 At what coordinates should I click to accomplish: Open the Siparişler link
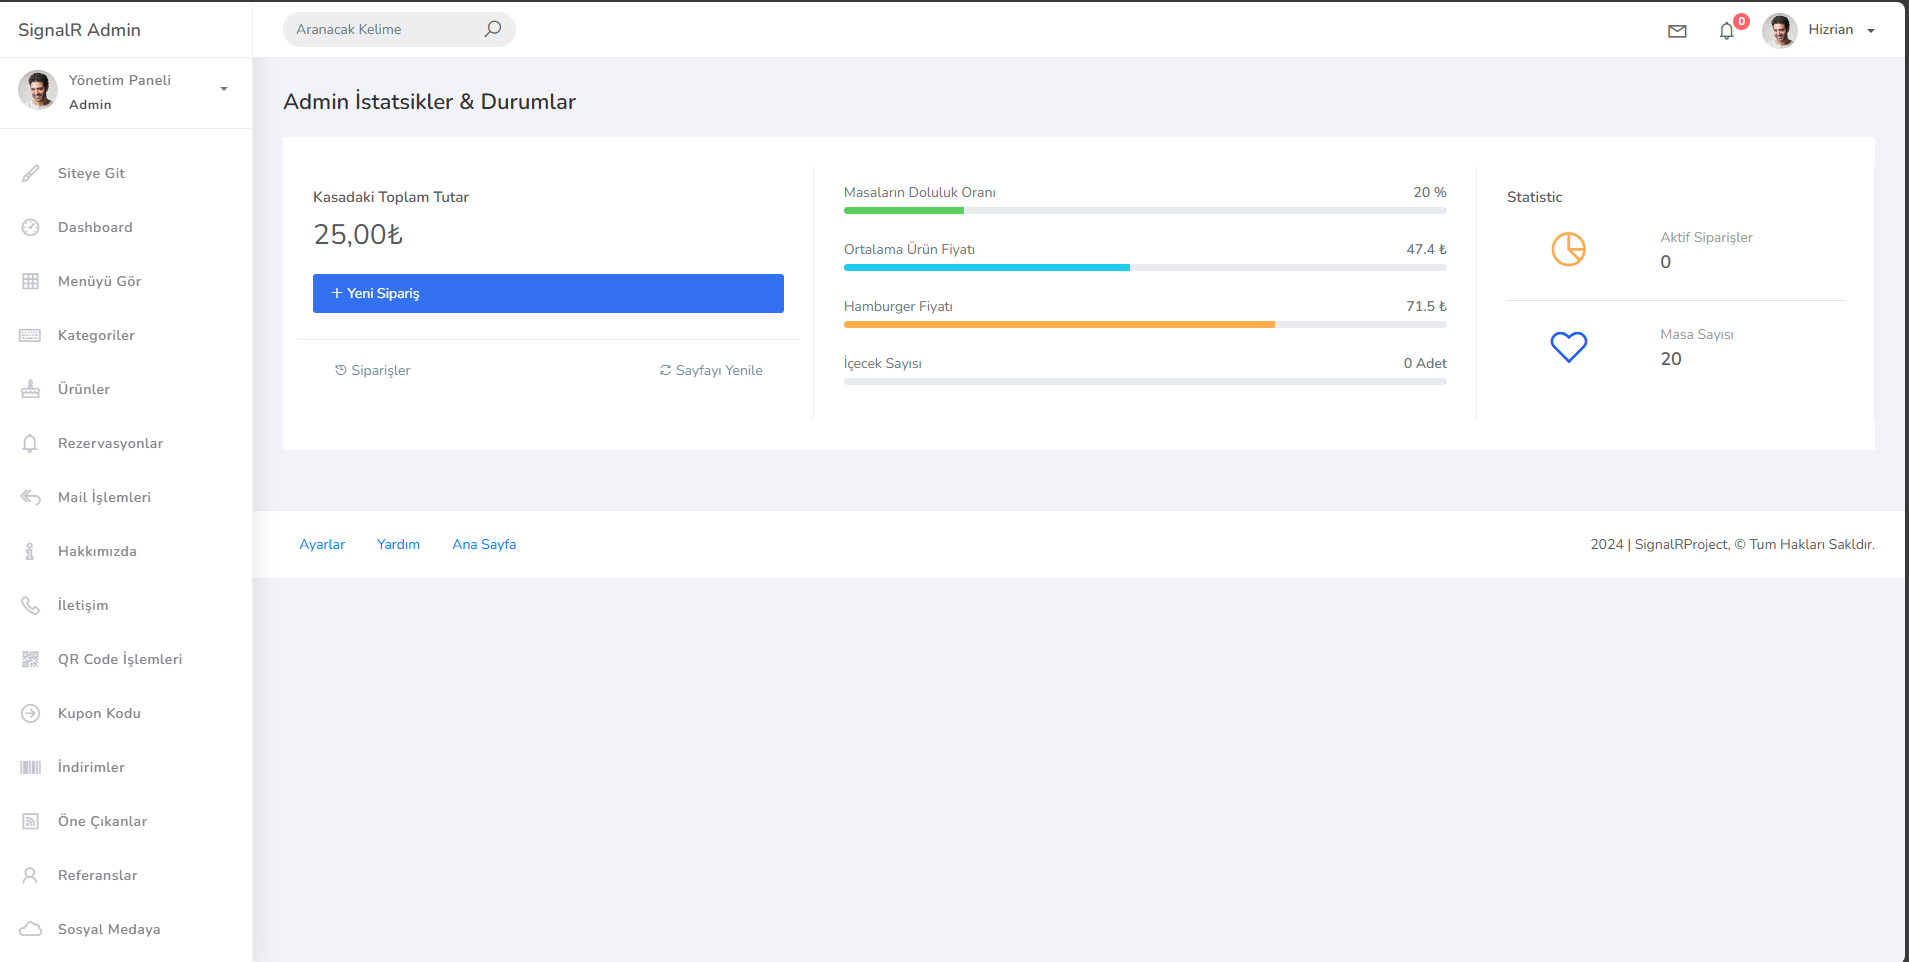[373, 370]
